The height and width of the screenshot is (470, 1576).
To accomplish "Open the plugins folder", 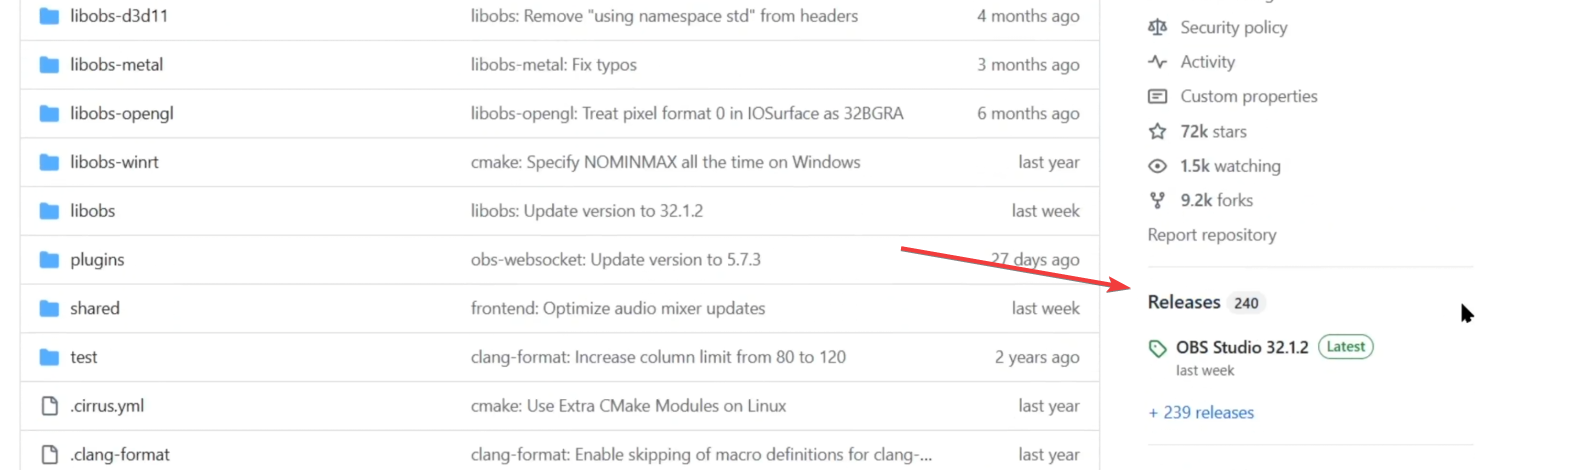I will 97,260.
